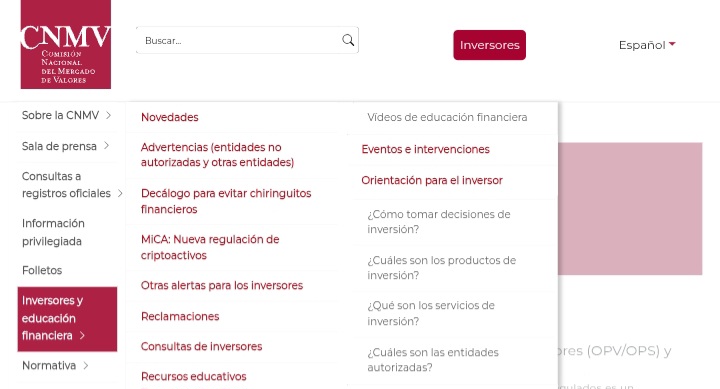Open Decálogo para evitar chiringuitos financieros
Screen dimensions: 720x389
click(226, 201)
